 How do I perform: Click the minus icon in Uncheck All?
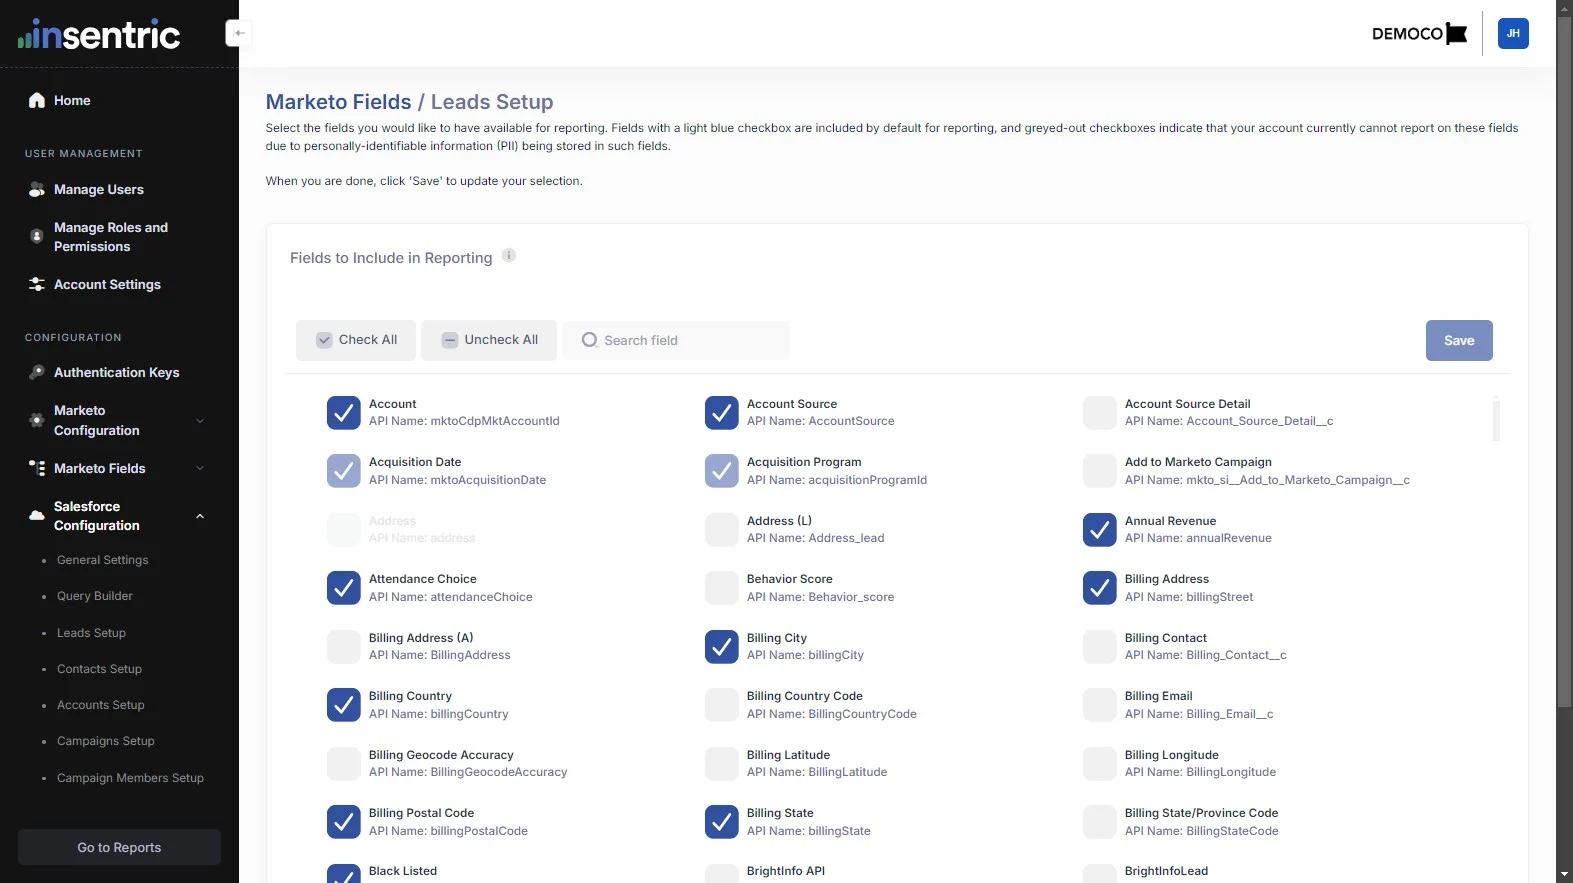[450, 340]
